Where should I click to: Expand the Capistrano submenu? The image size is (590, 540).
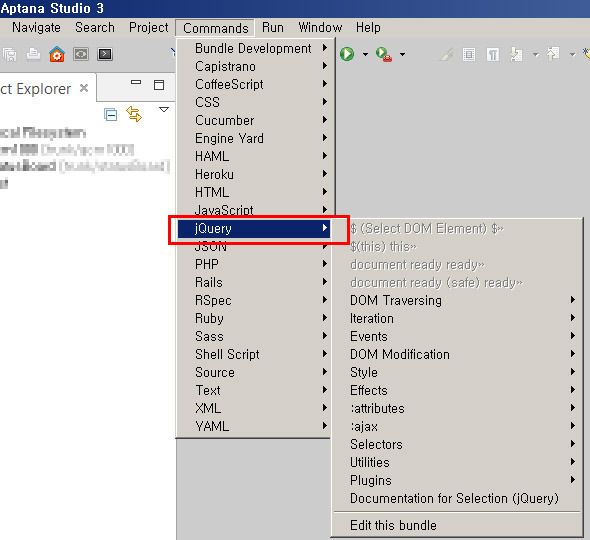coord(254,66)
